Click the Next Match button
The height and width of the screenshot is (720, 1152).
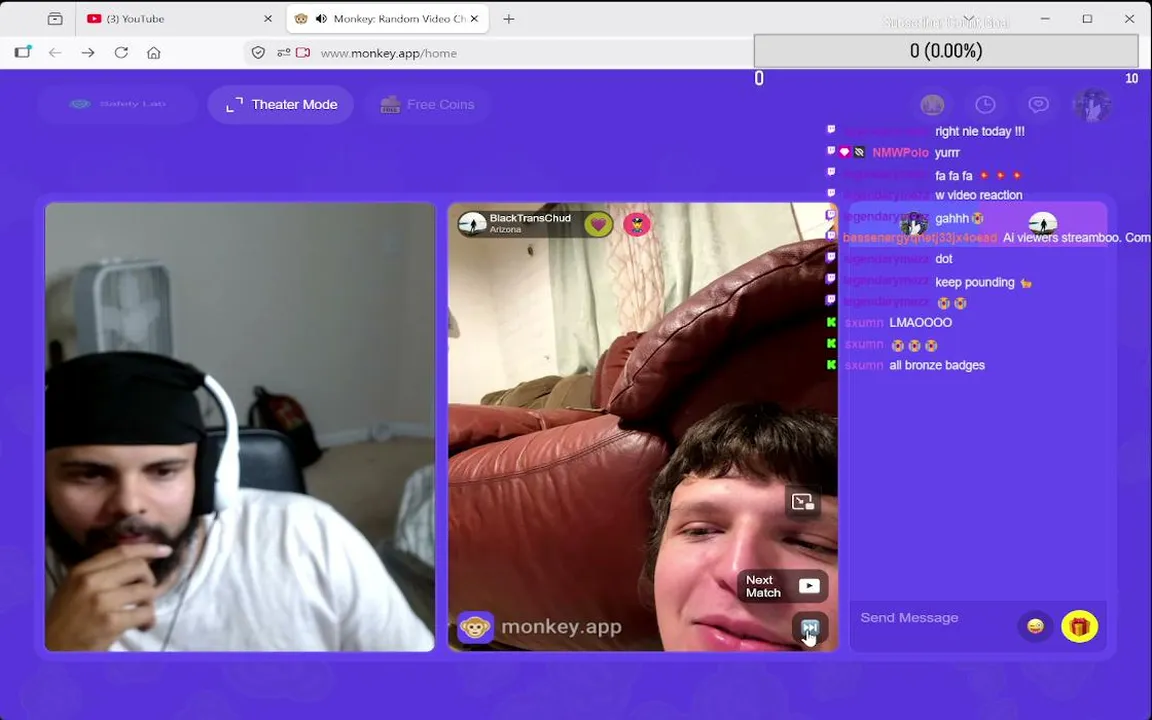pyautogui.click(x=782, y=586)
